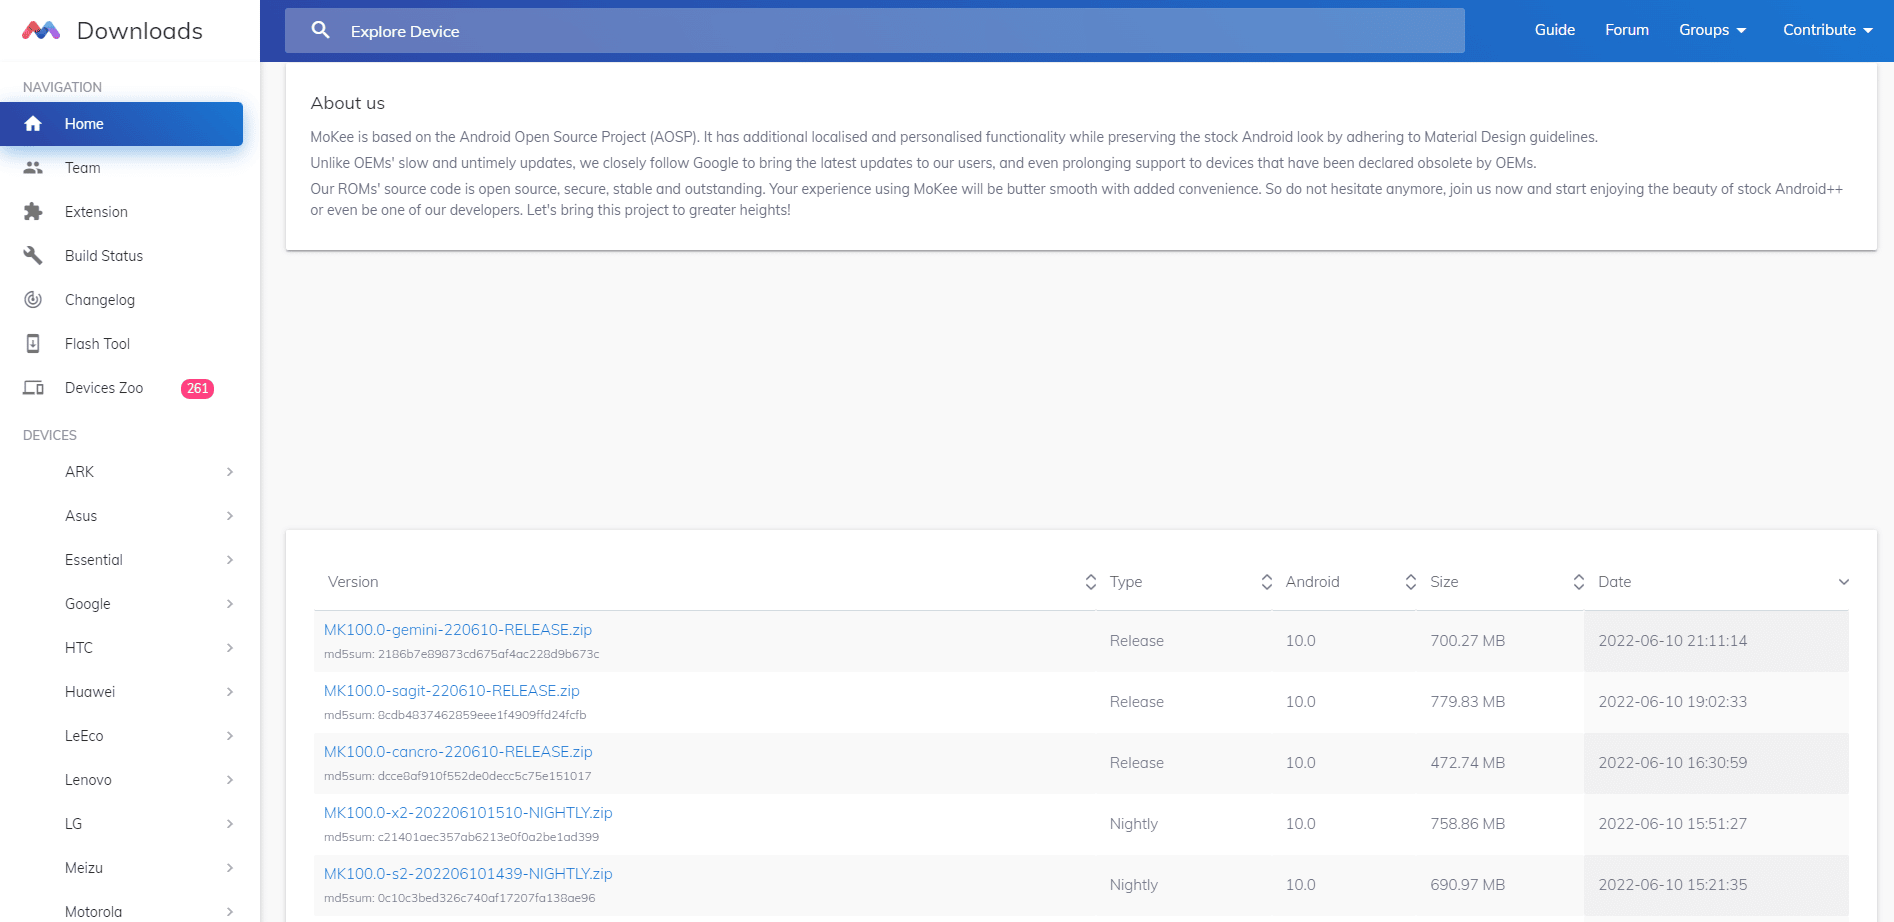Click the Type column header
Viewport: 1894px width, 922px height.
(1126, 582)
